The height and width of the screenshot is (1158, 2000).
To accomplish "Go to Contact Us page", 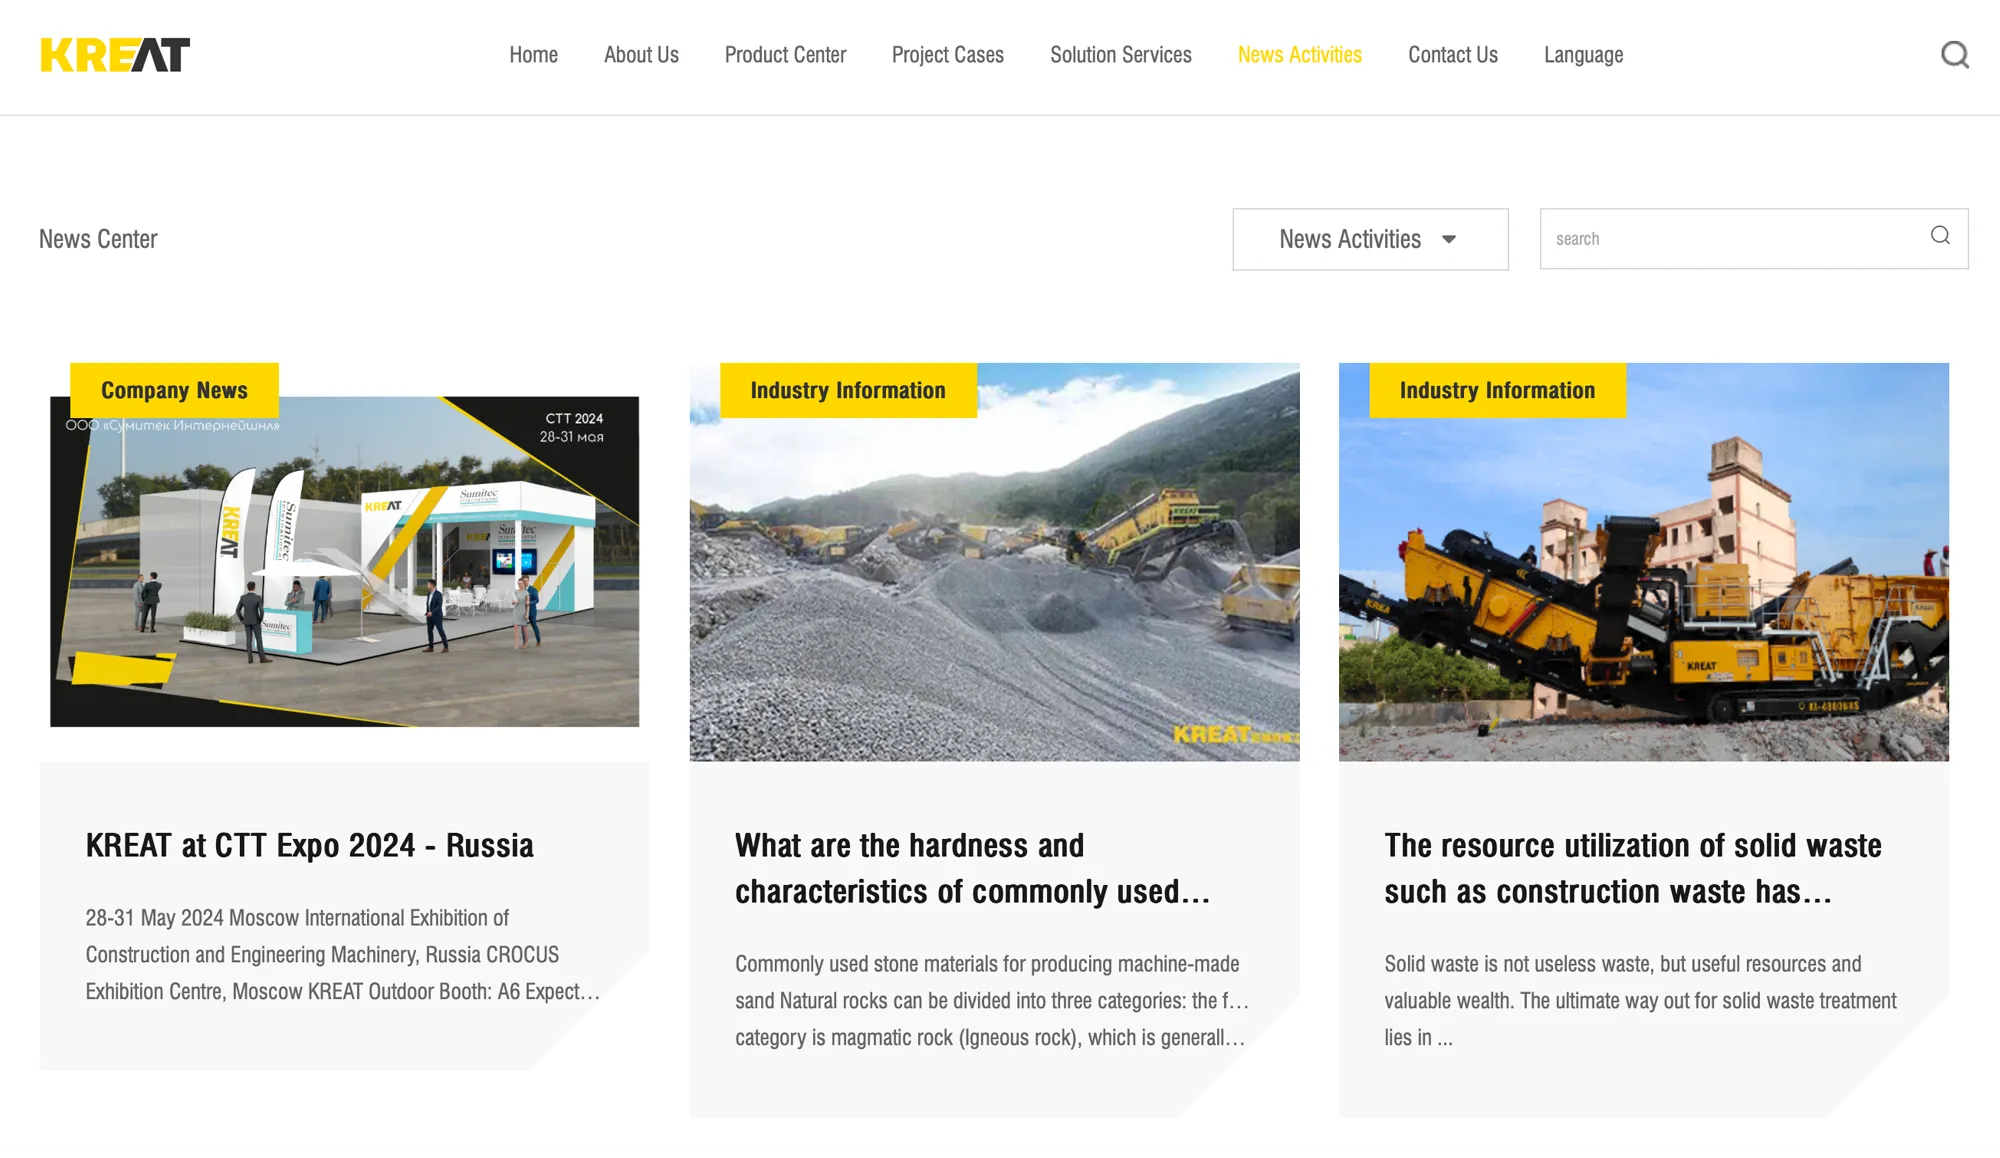I will pyautogui.click(x=1452, y=55).
